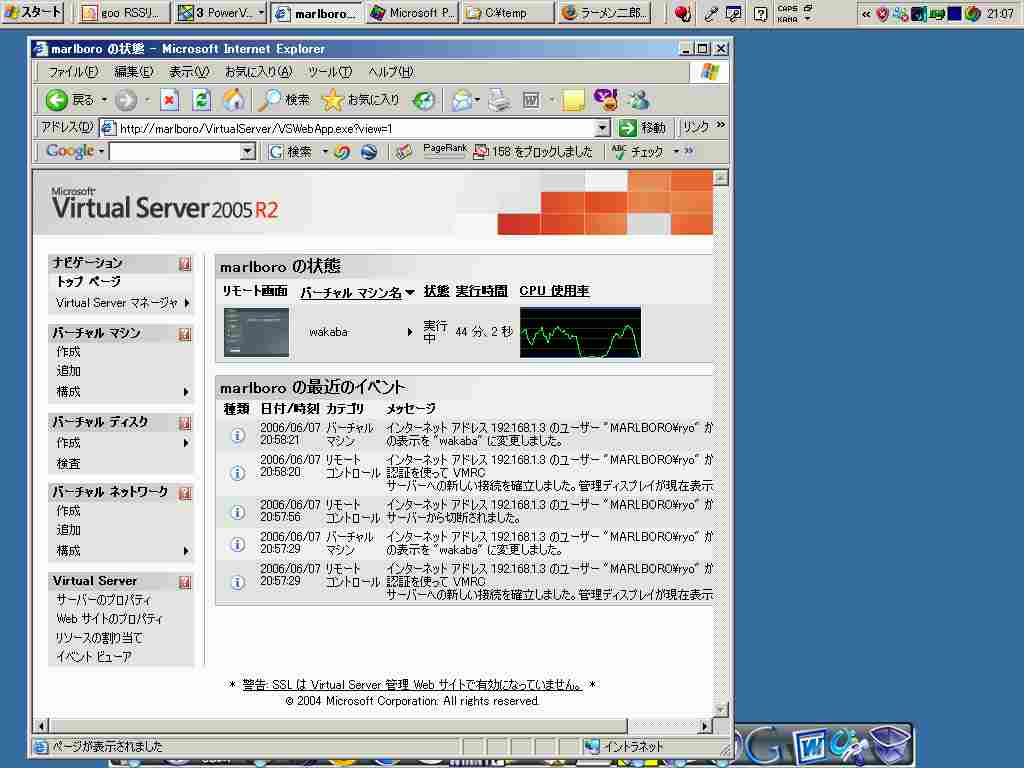Open the 検索 search pane in IE toolbar

point(285,100)
